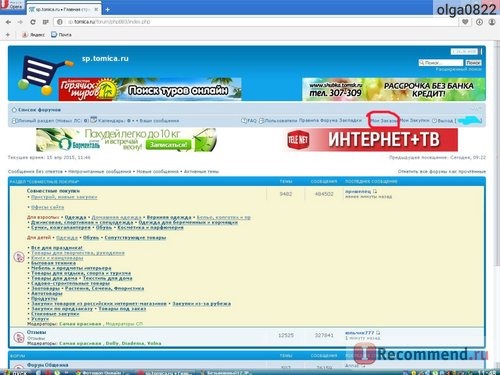The height and width of the screenshot is (375, 500).
Task: Reload the page with the refresh icon
Action: click(x=33, y=22)
